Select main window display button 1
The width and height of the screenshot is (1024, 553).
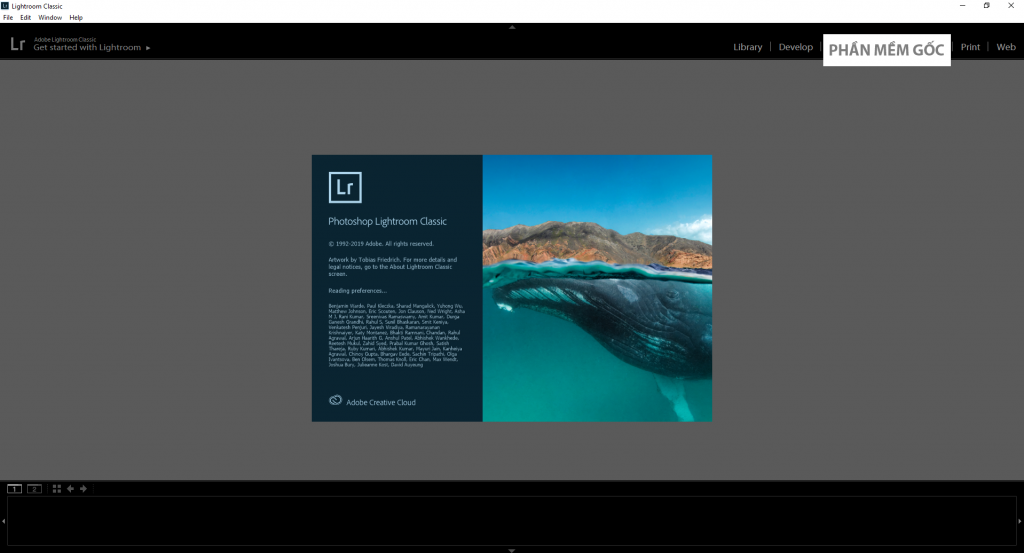pos(14,488)
